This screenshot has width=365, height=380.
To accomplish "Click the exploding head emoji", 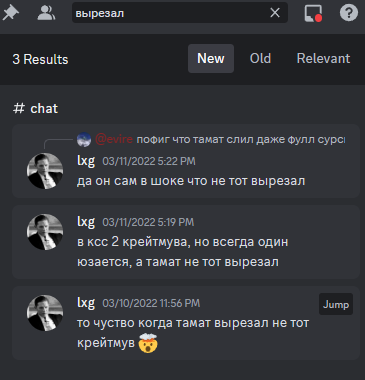I will 148,343.
